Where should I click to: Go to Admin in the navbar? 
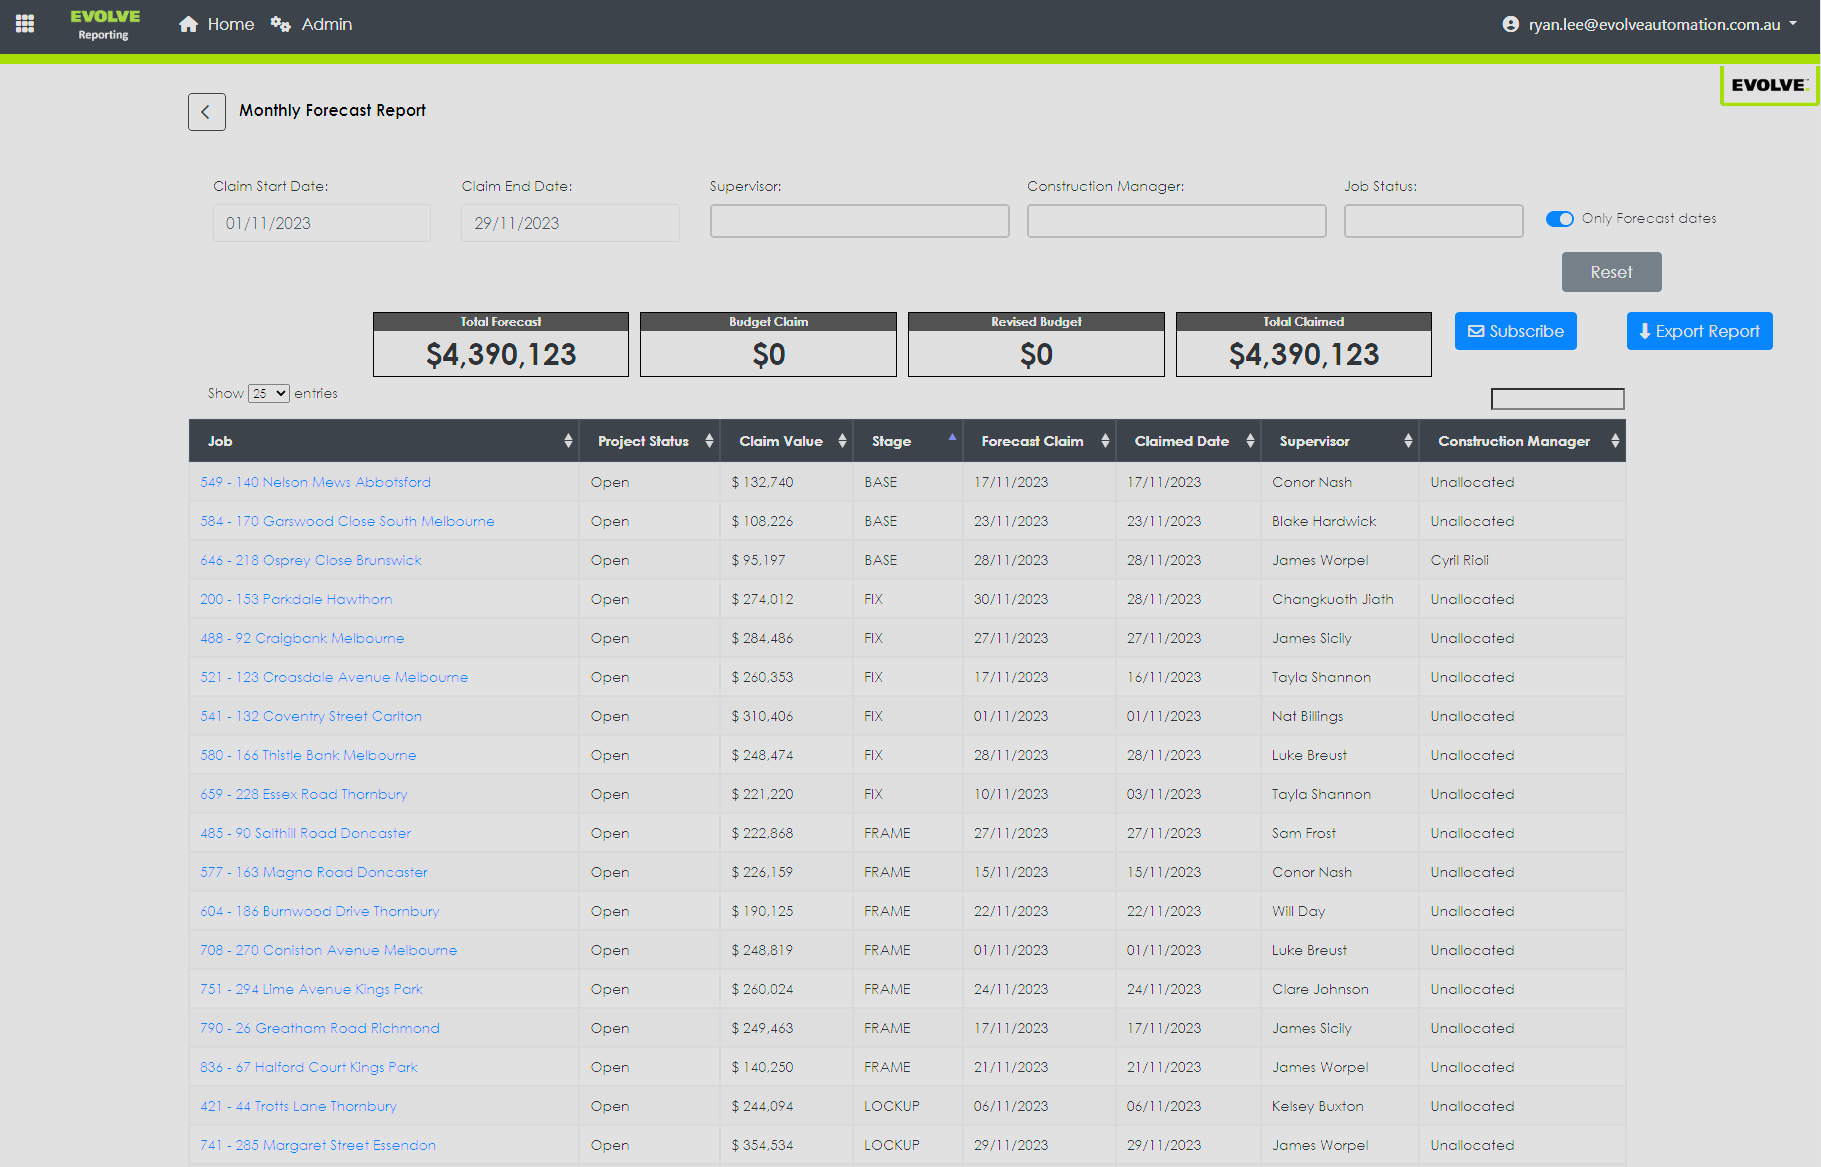pyautogui.click(x=326, y=24)
